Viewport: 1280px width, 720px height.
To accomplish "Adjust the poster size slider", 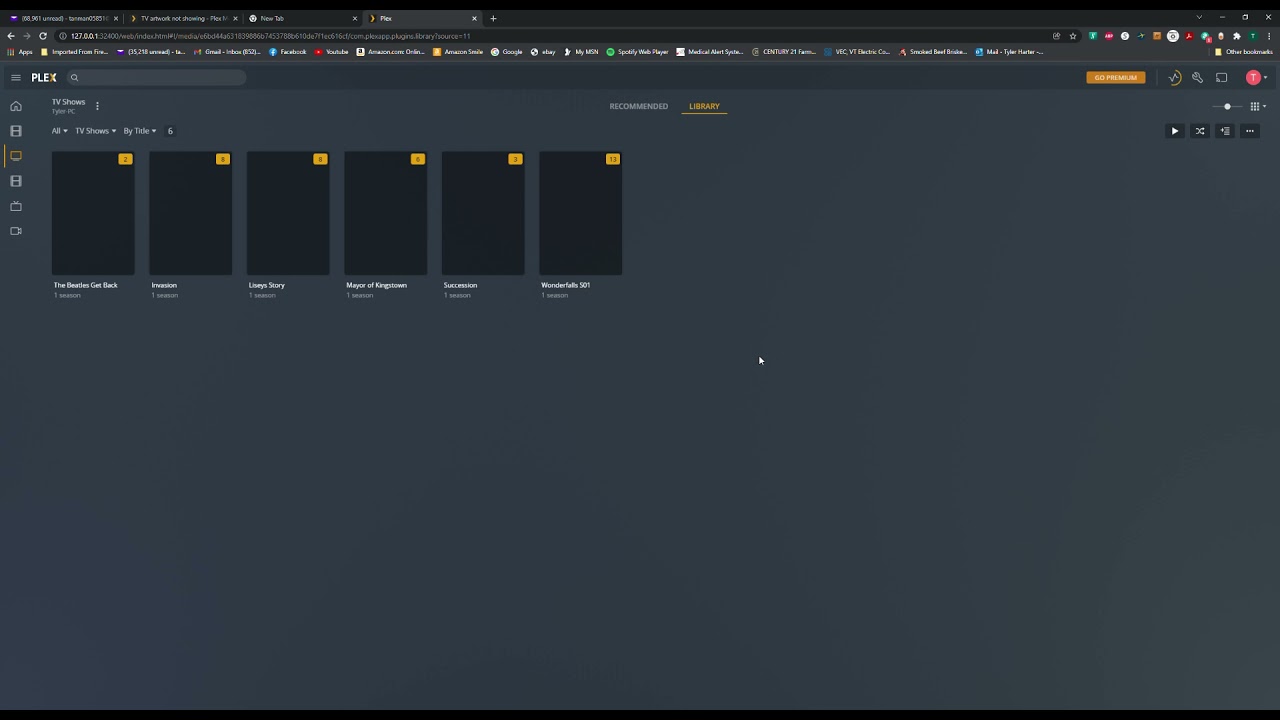I will 1227,106.
